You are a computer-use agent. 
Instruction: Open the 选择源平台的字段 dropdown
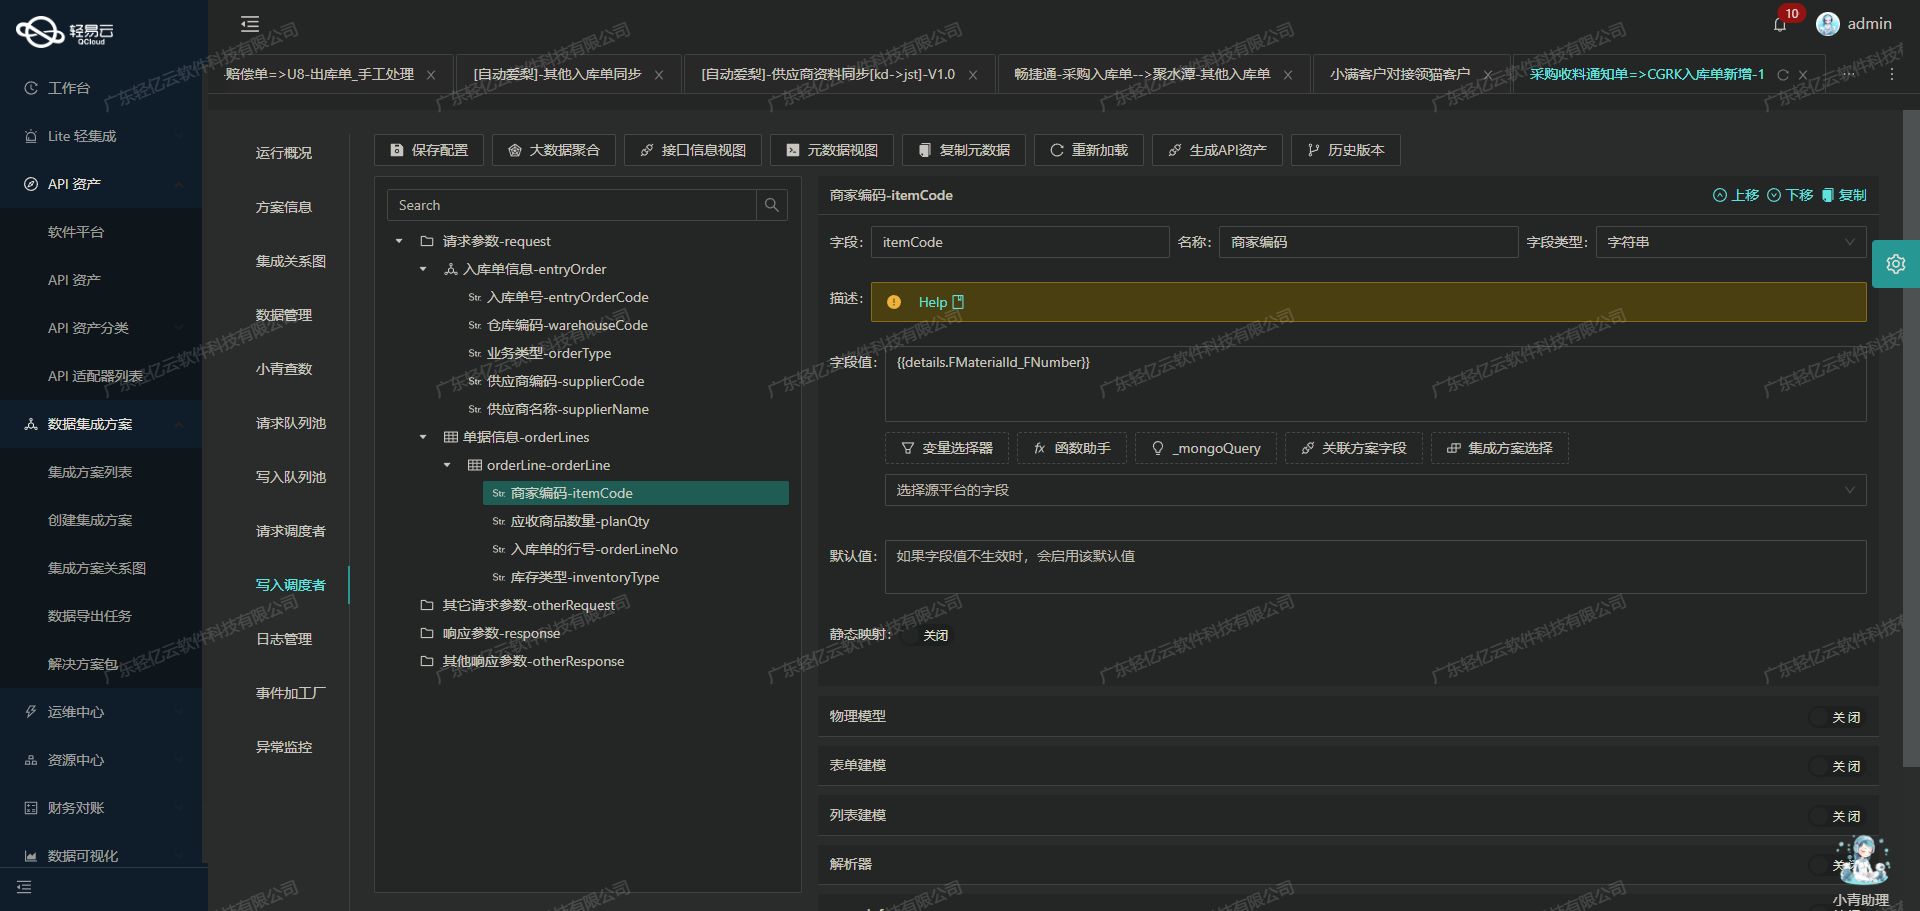pos(1375,490)
